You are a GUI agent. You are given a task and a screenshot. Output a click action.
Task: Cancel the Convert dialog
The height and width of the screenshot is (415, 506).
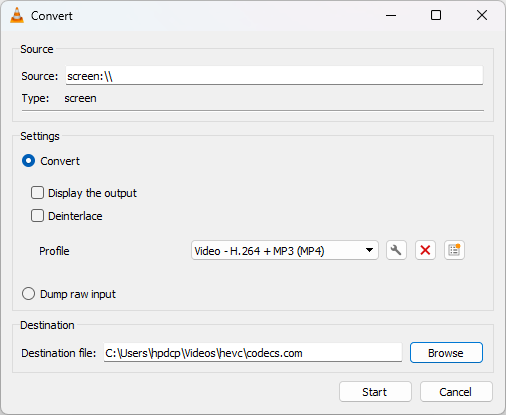(456, 392)
